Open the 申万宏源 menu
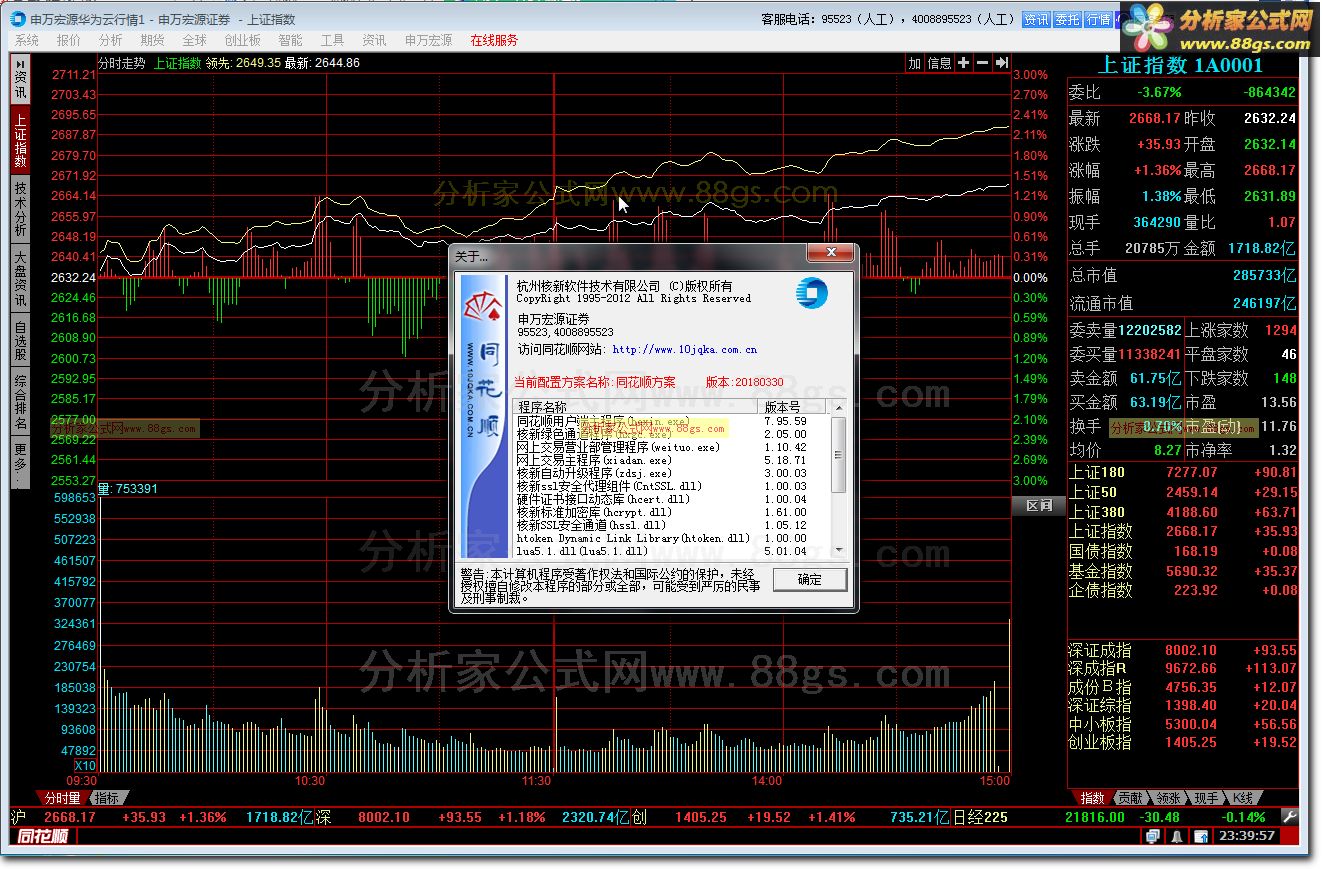This screenshot has height=869, width=1322. coord(428,40)
